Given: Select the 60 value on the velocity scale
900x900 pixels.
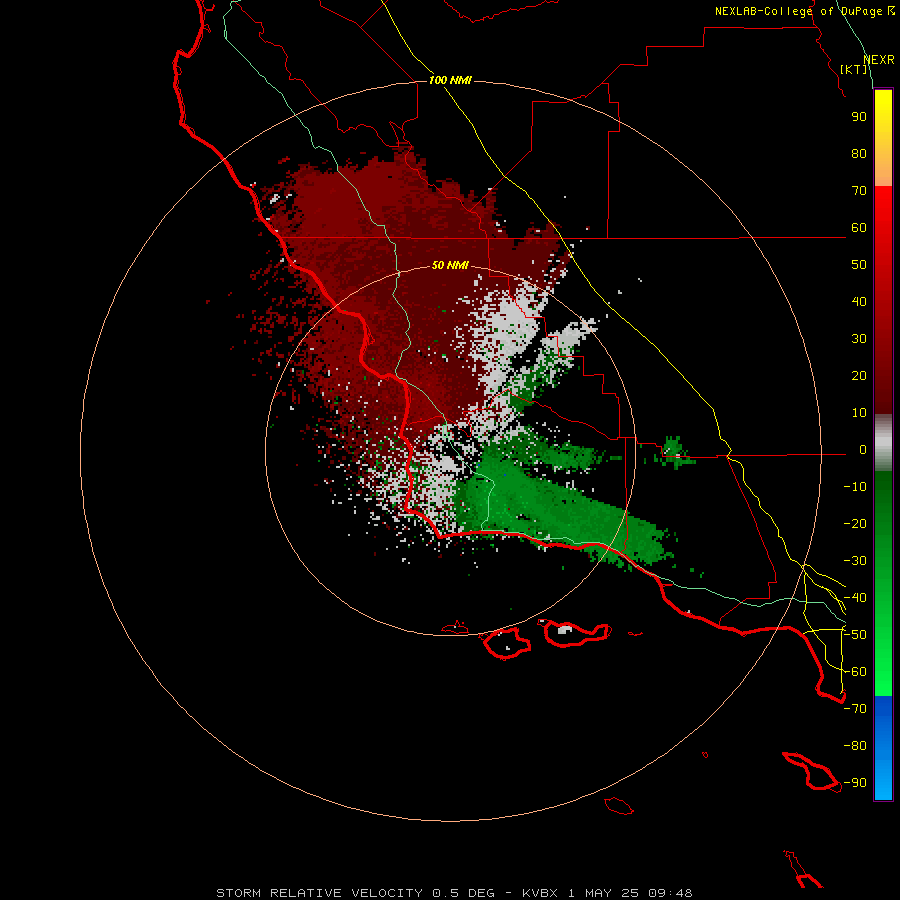Looking at the screenshot, I should [x=859, y=227].
